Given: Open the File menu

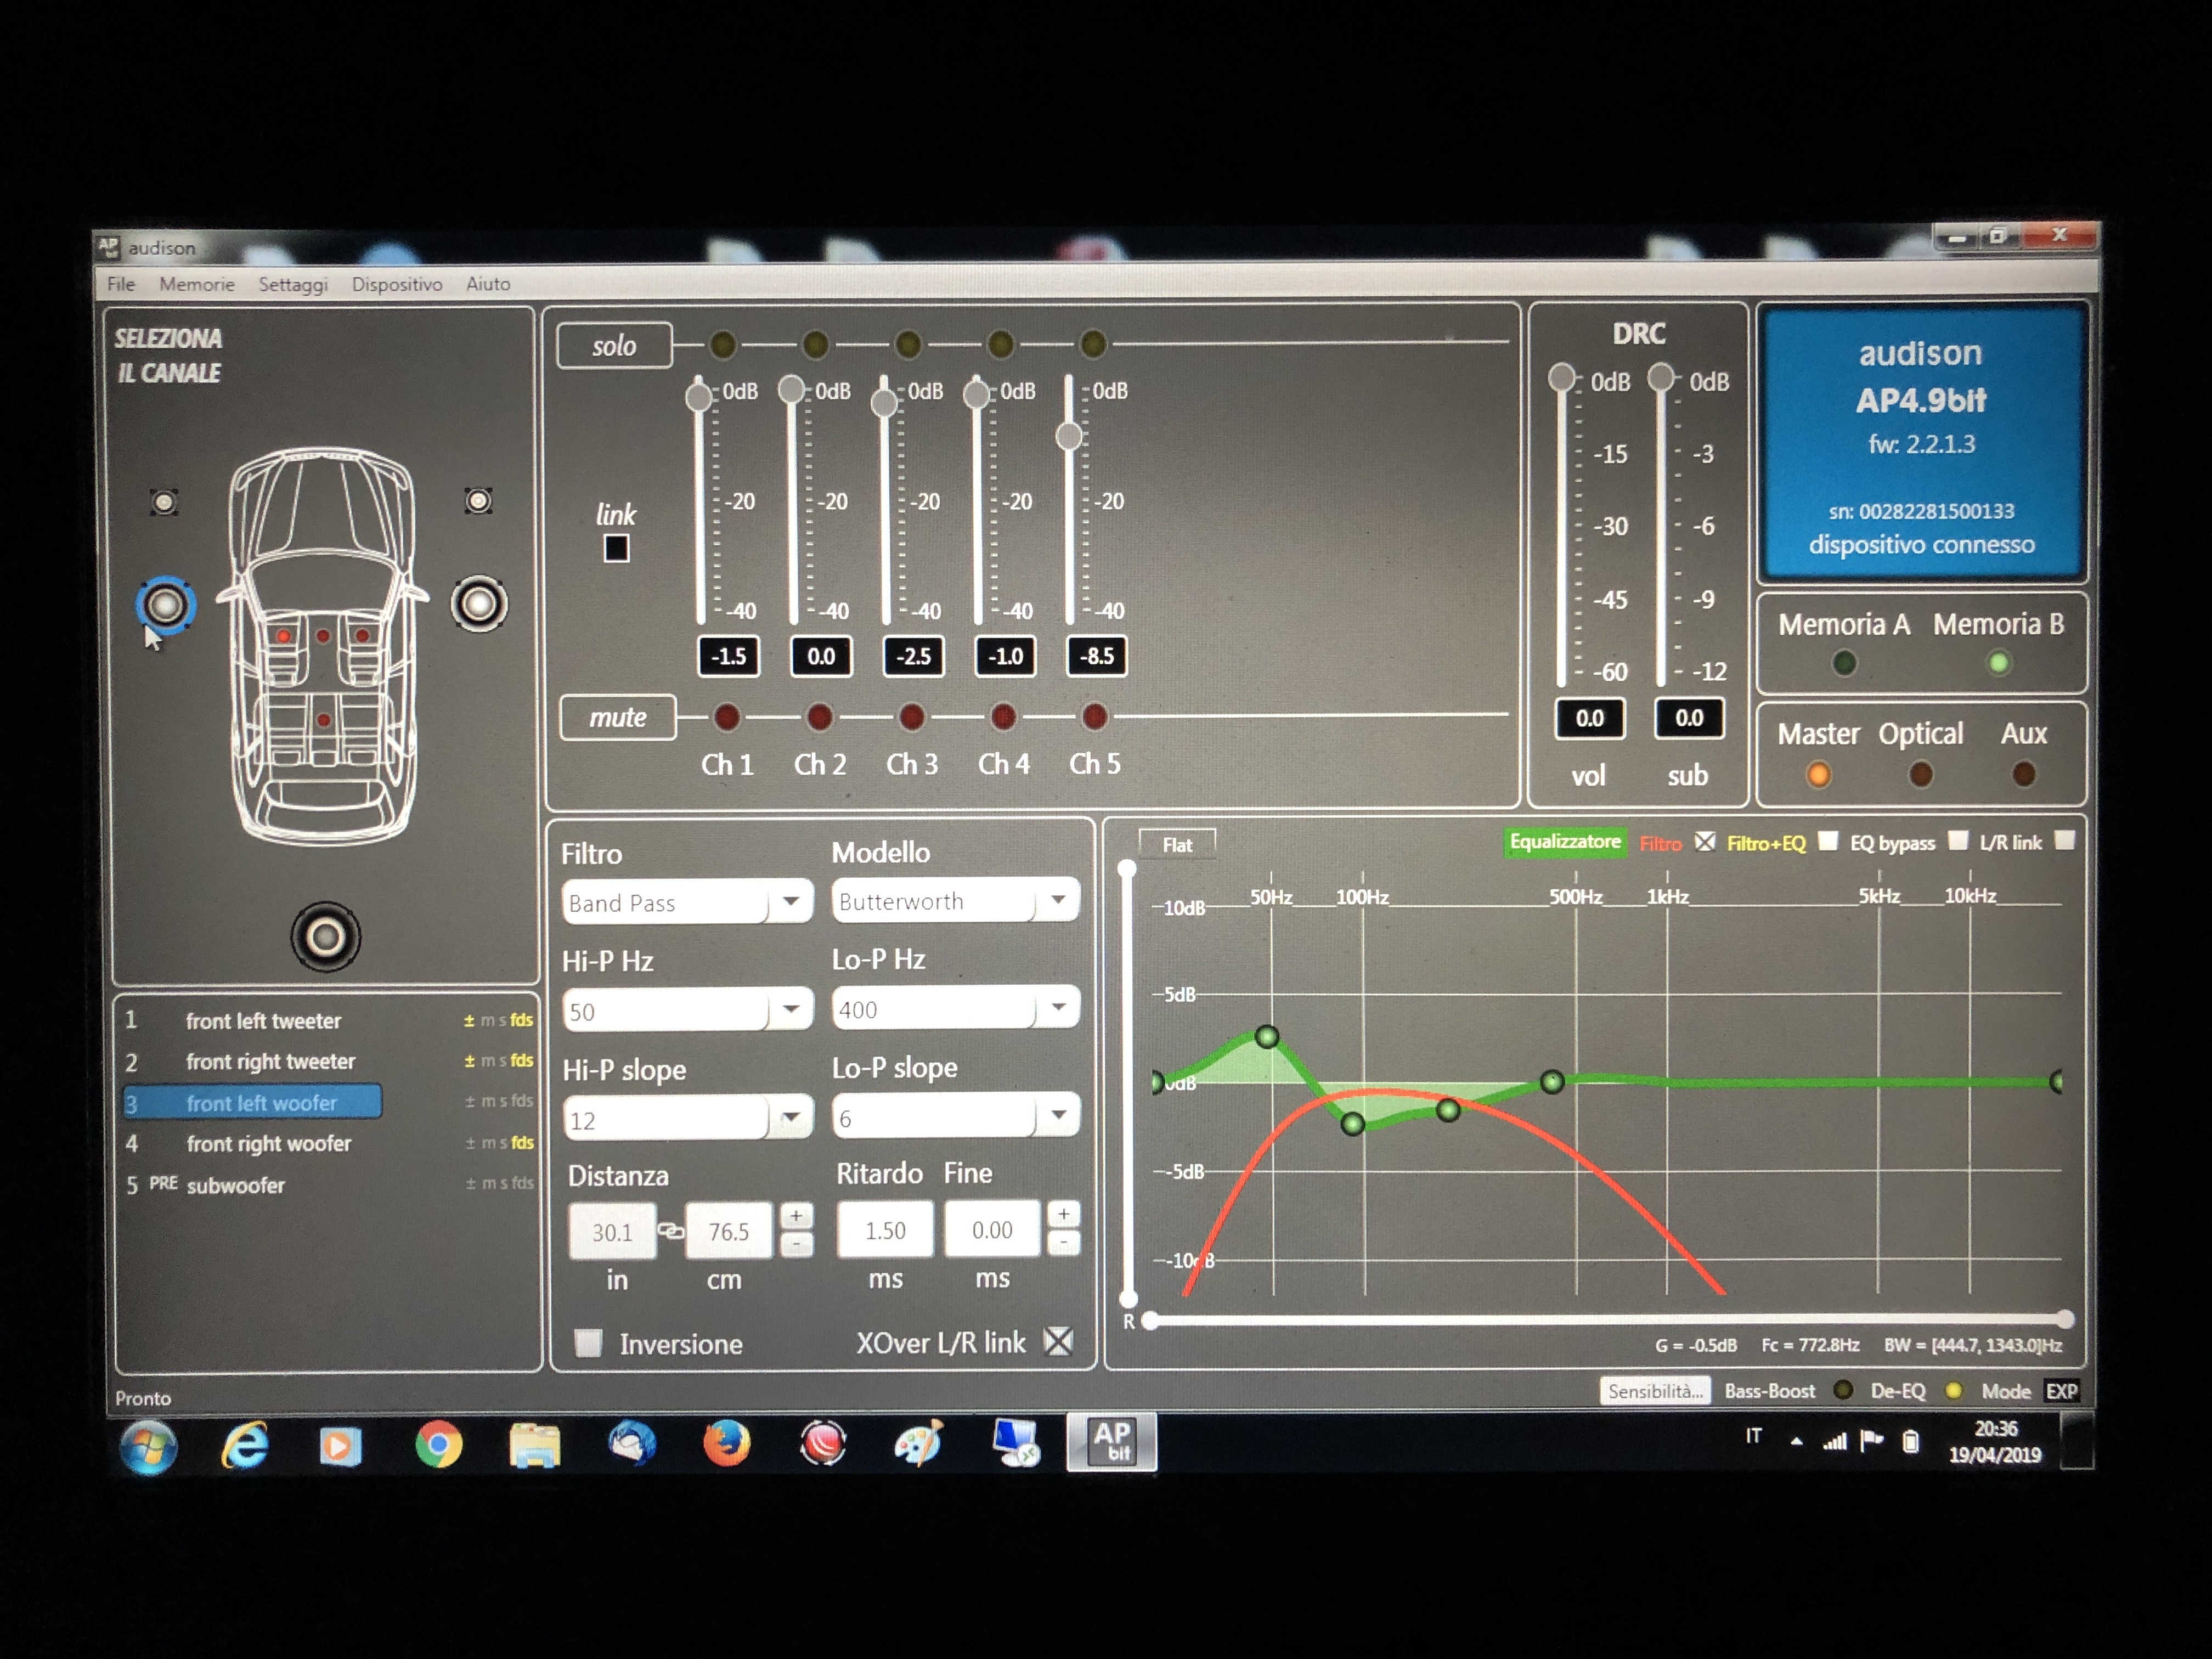Looking at the screenshot, I should click(x=121, y=284).
